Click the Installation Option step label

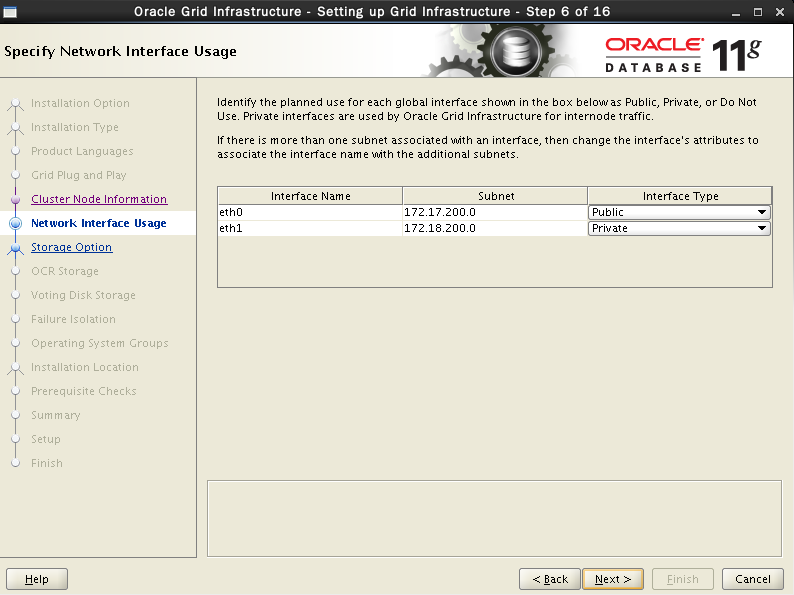(x=80, y=103)
